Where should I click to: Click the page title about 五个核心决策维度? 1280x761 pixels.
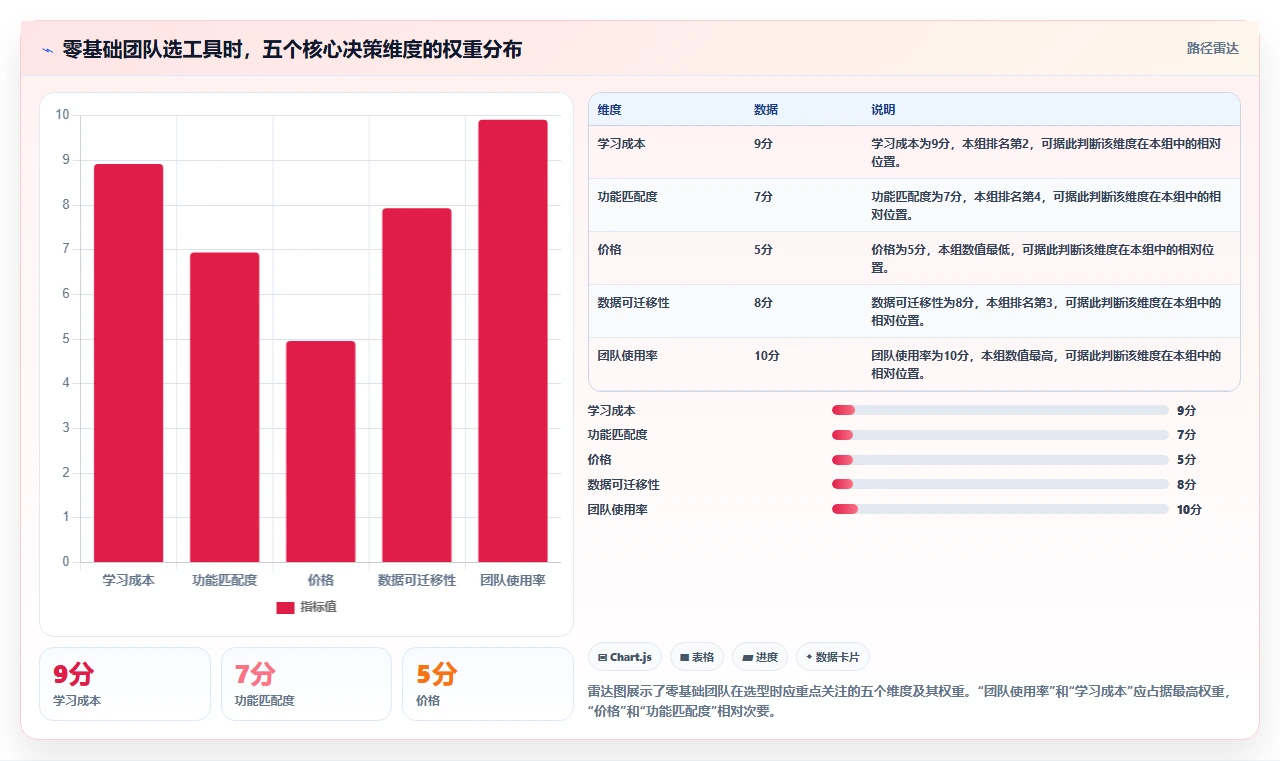[x=292, y=49]
